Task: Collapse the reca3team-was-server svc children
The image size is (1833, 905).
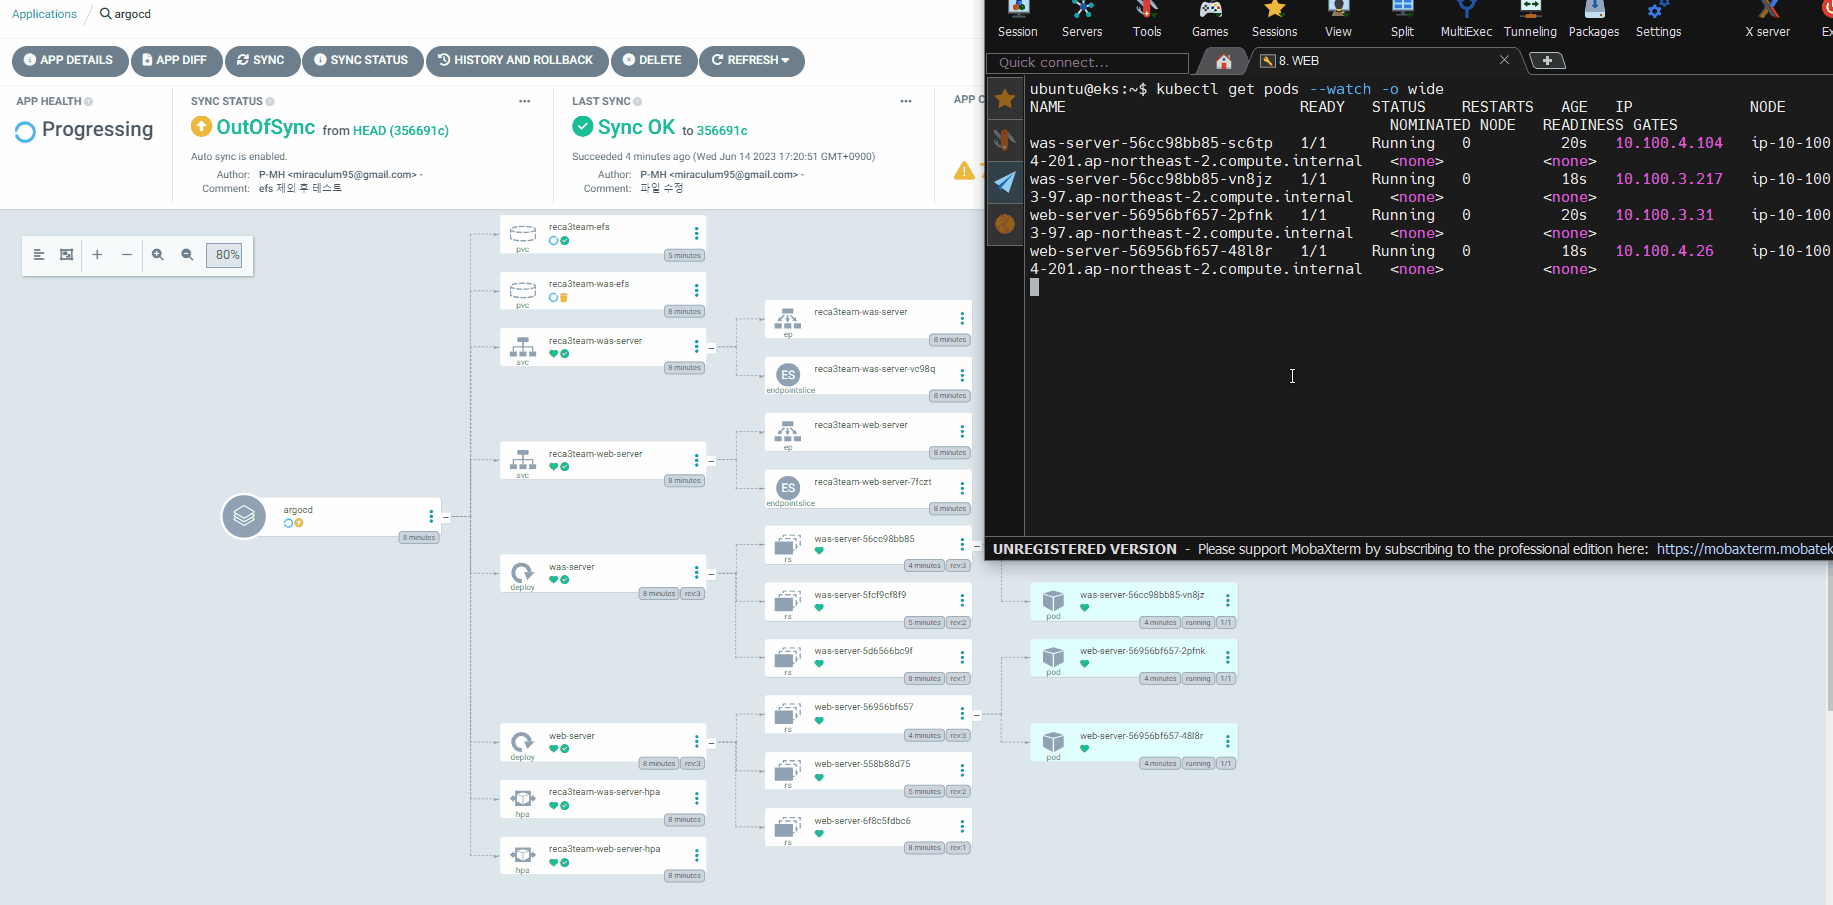Action: [711, 348]
